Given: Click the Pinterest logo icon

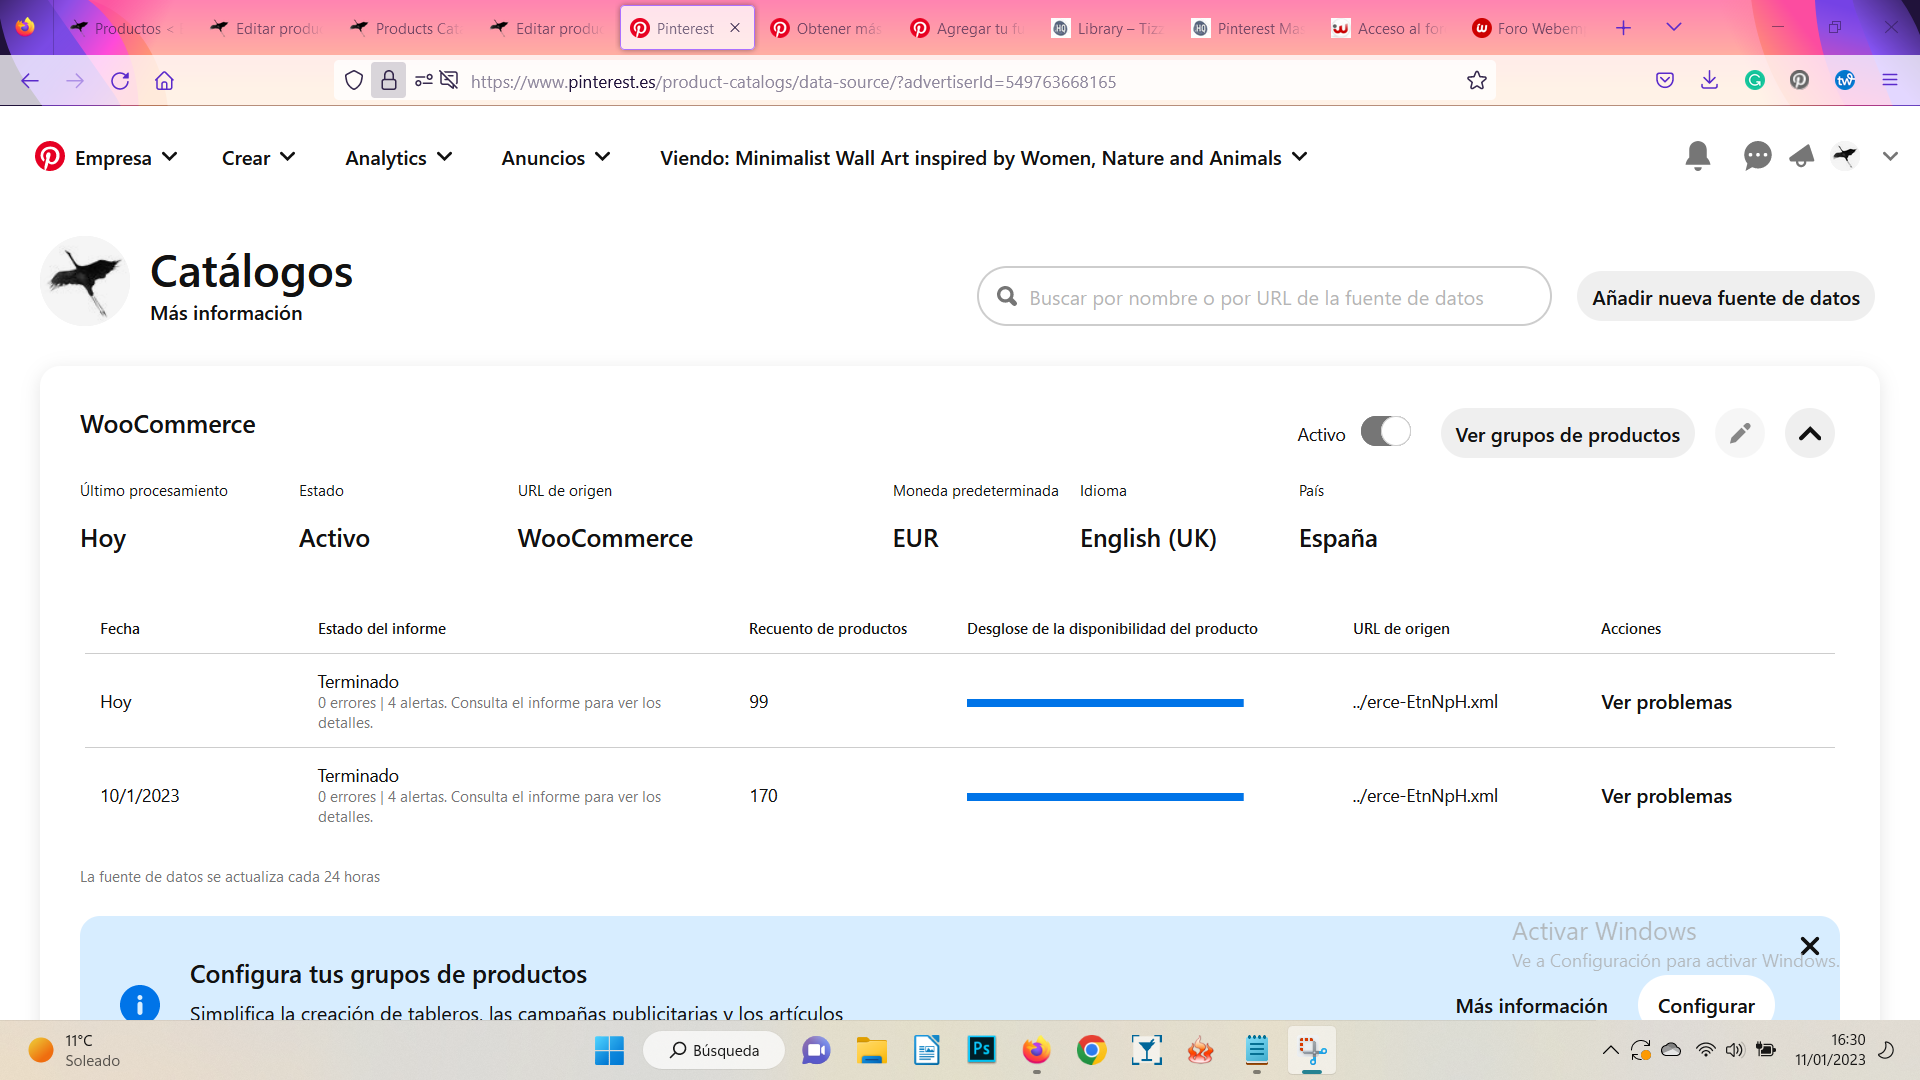Looking at the screenshot, I should [50, 157].
